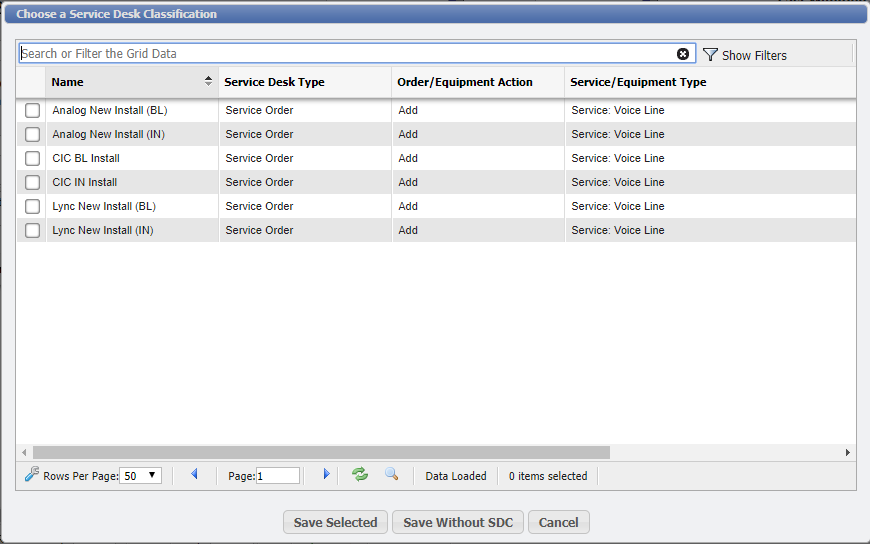Click the Page number input field
The height and width of the screenshot is (544, 870).
278,476
